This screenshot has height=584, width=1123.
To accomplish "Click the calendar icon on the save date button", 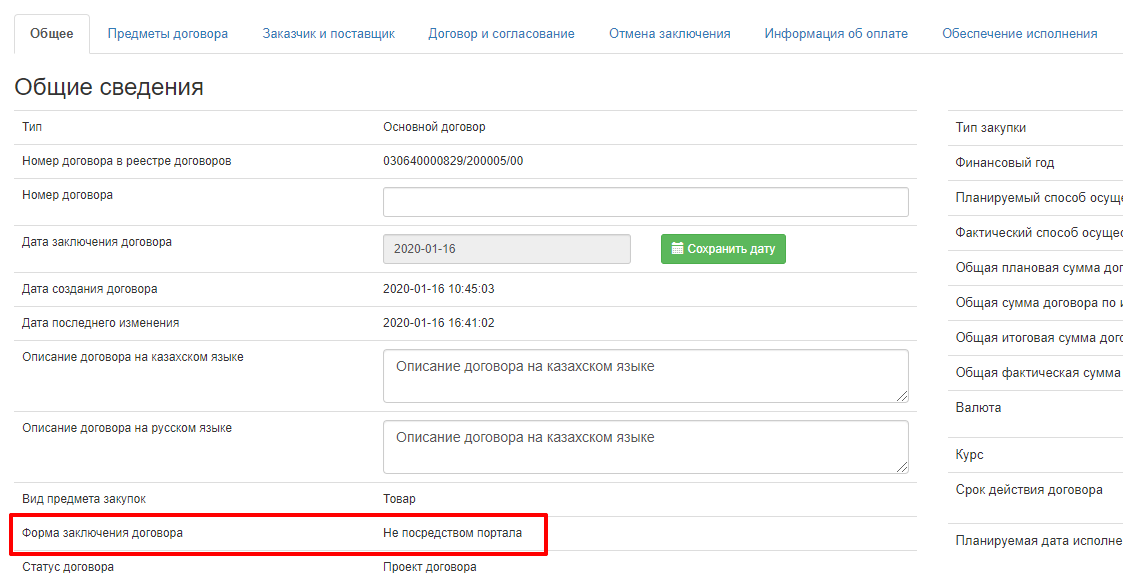I will point(677,249).
